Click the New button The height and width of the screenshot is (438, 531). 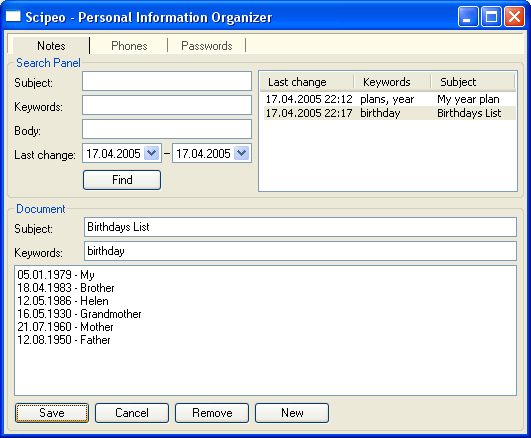point(292,413)
